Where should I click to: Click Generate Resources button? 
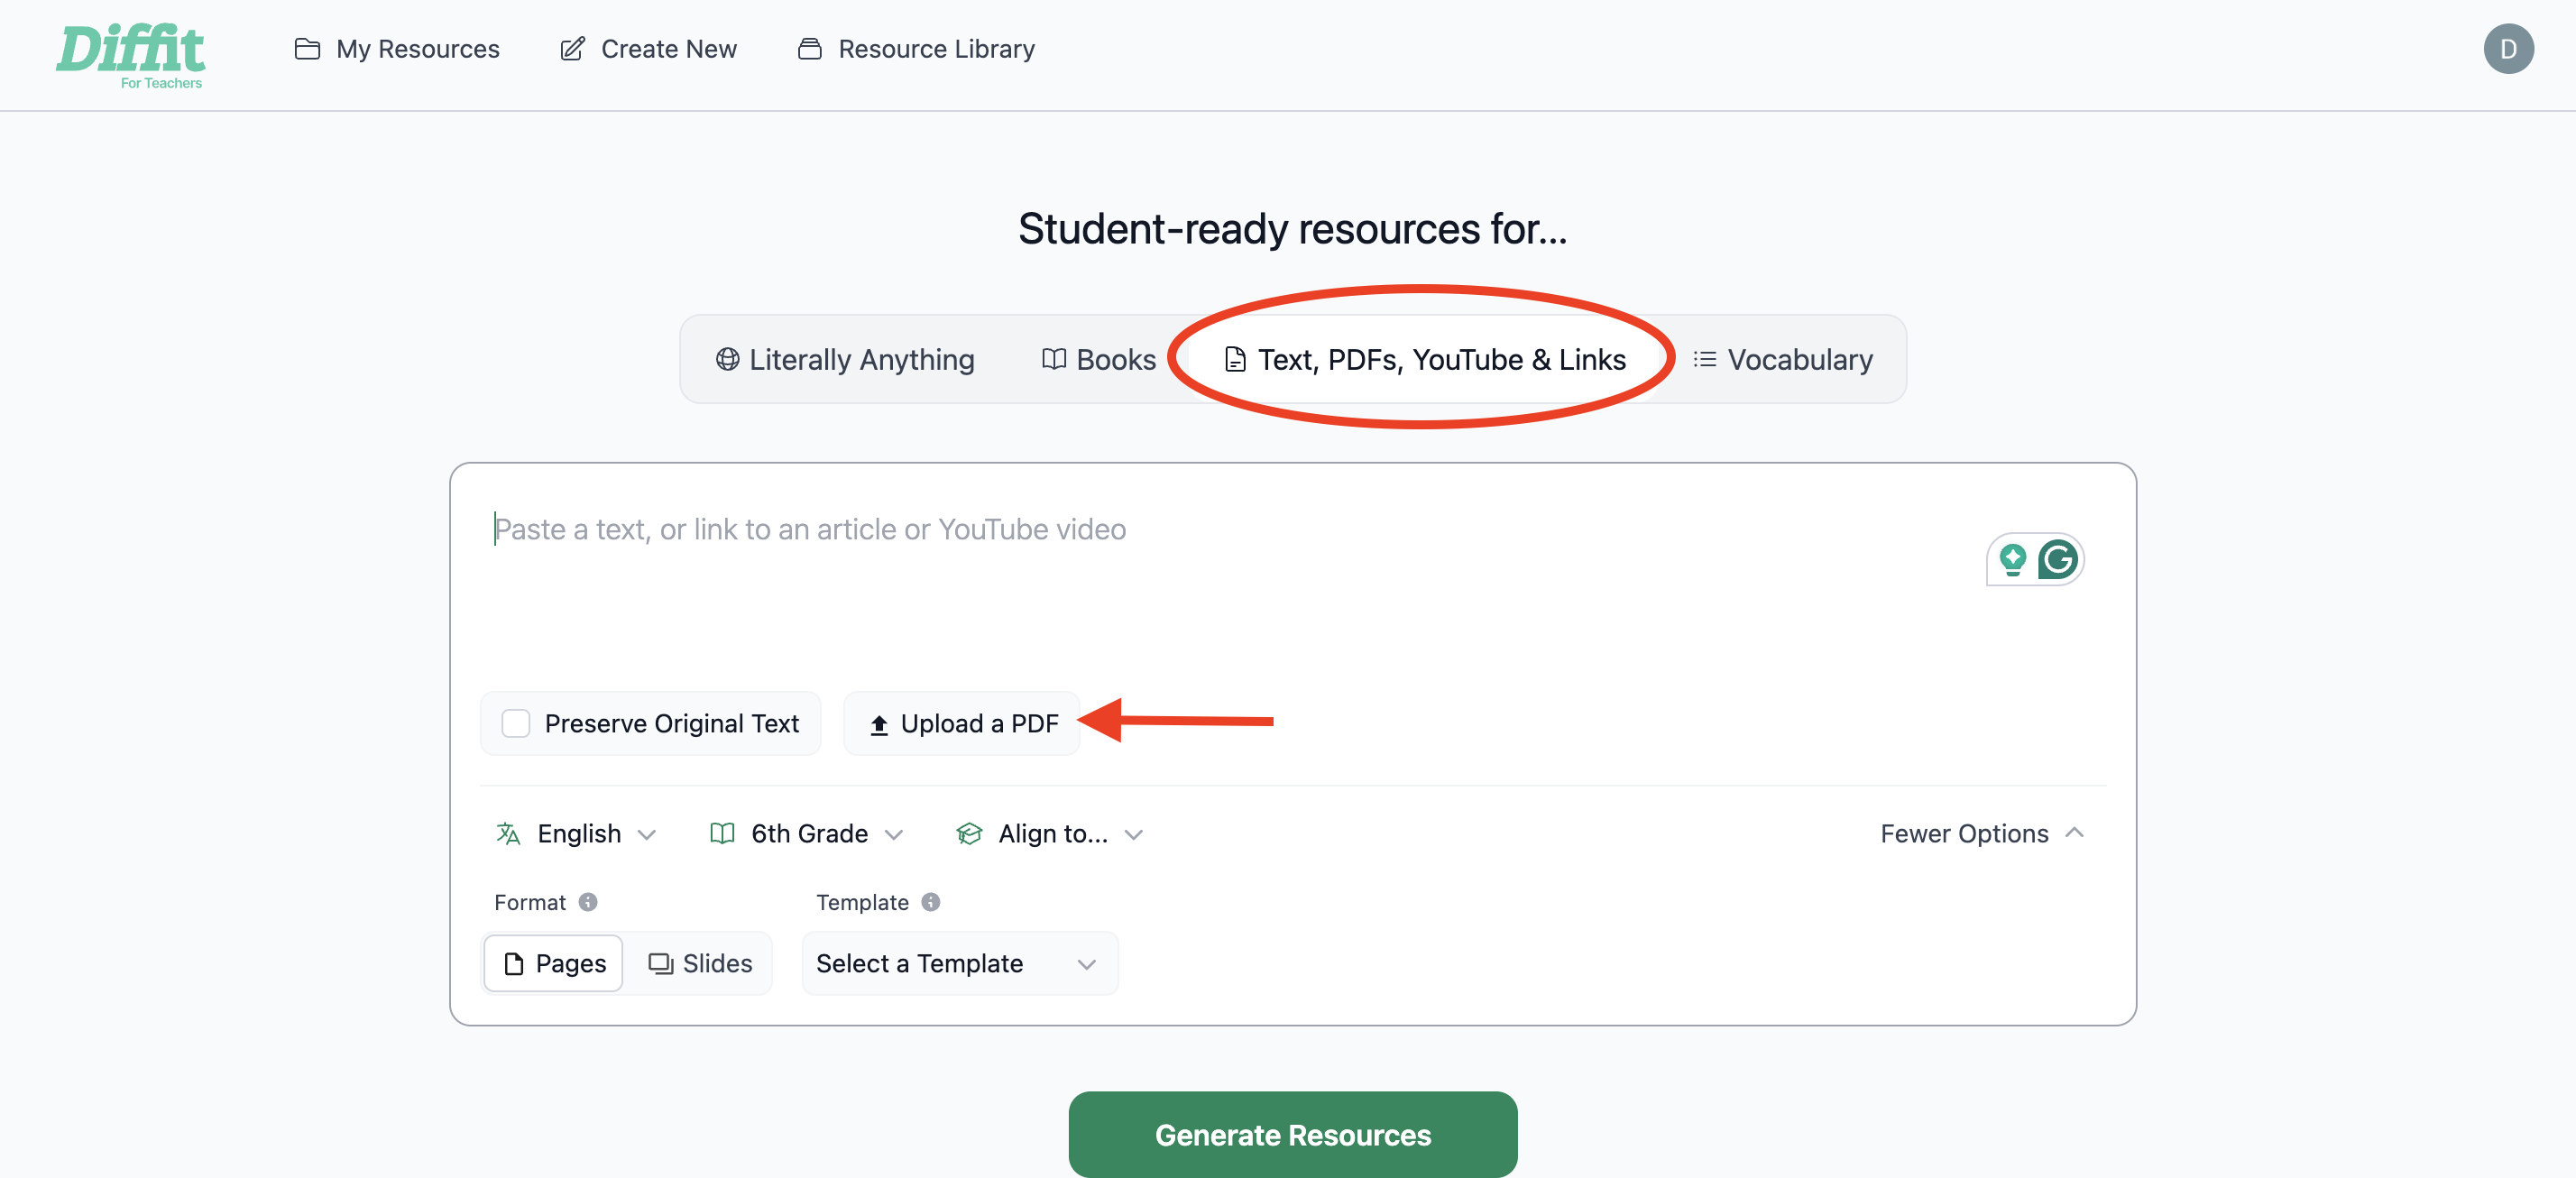1292,1134
